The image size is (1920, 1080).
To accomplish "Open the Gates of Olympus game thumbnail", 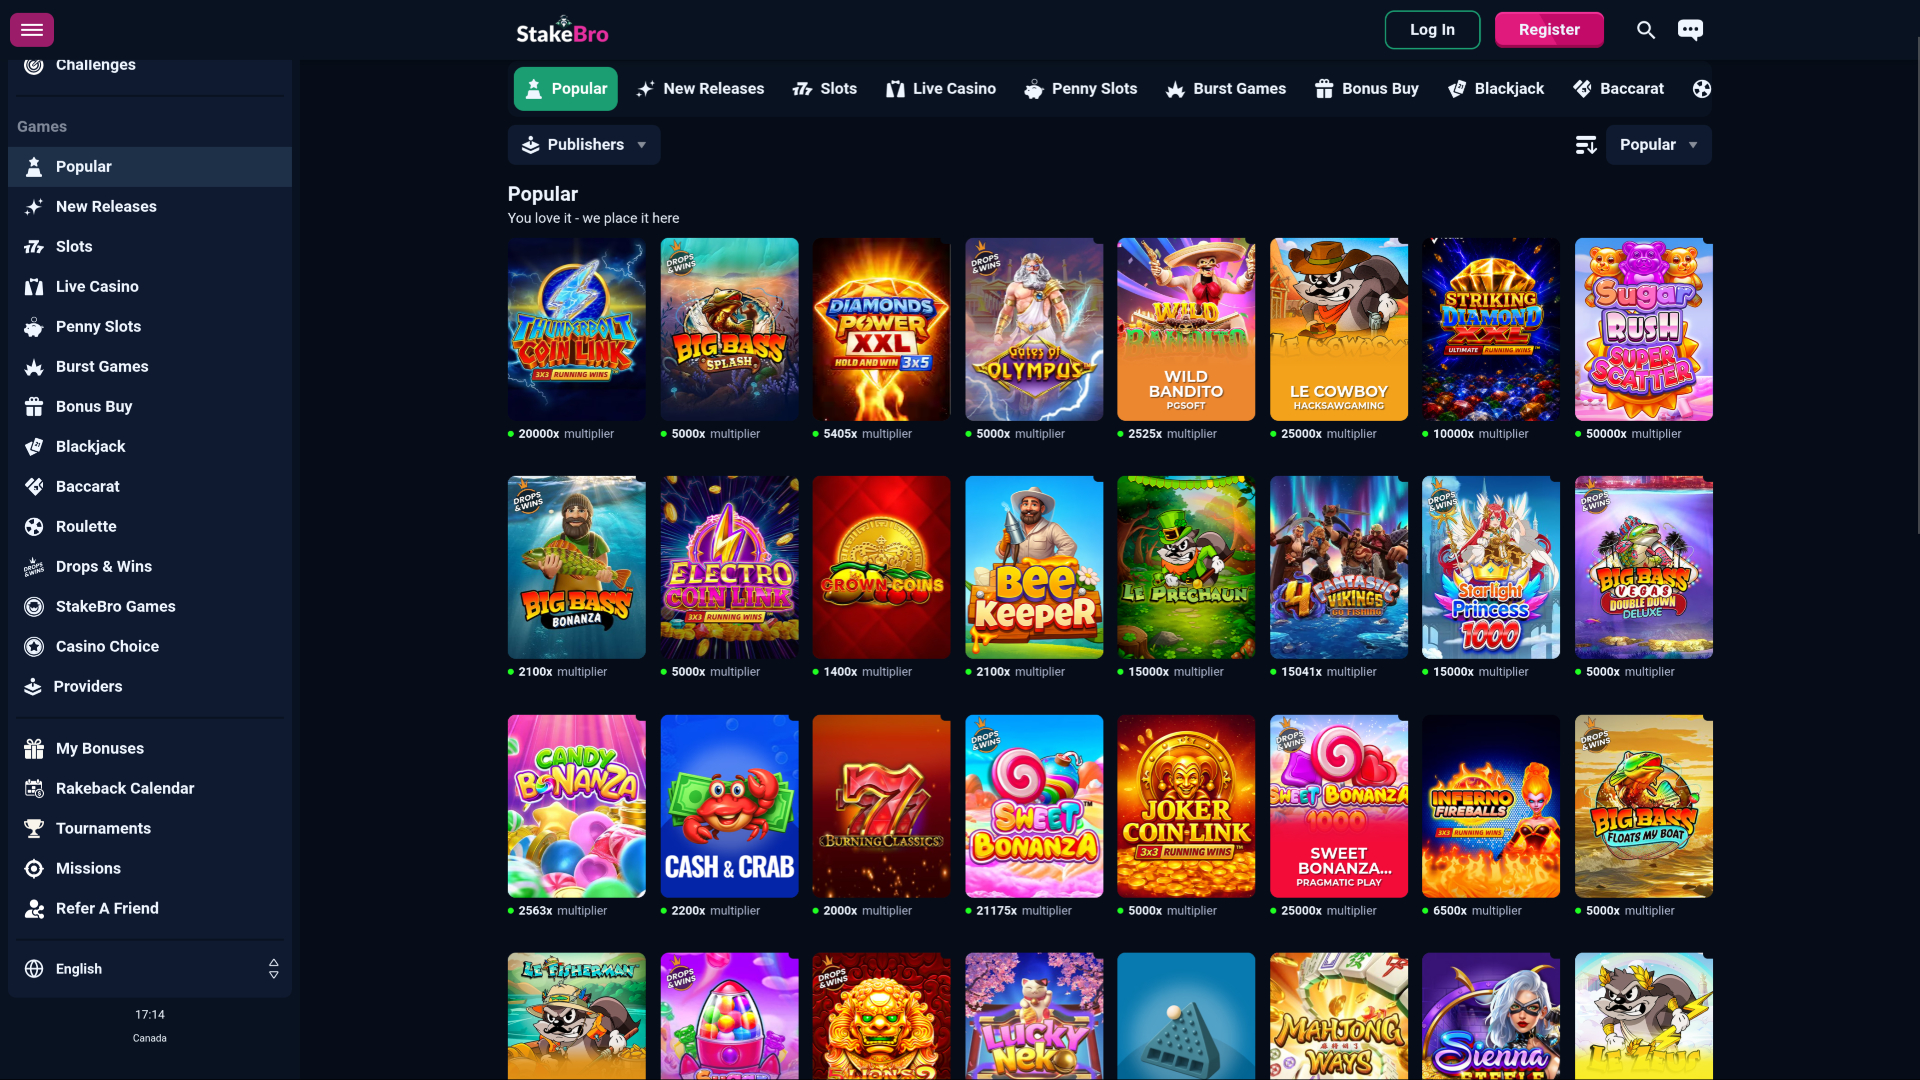I will pyautogui.click(x=1034, y=329).
